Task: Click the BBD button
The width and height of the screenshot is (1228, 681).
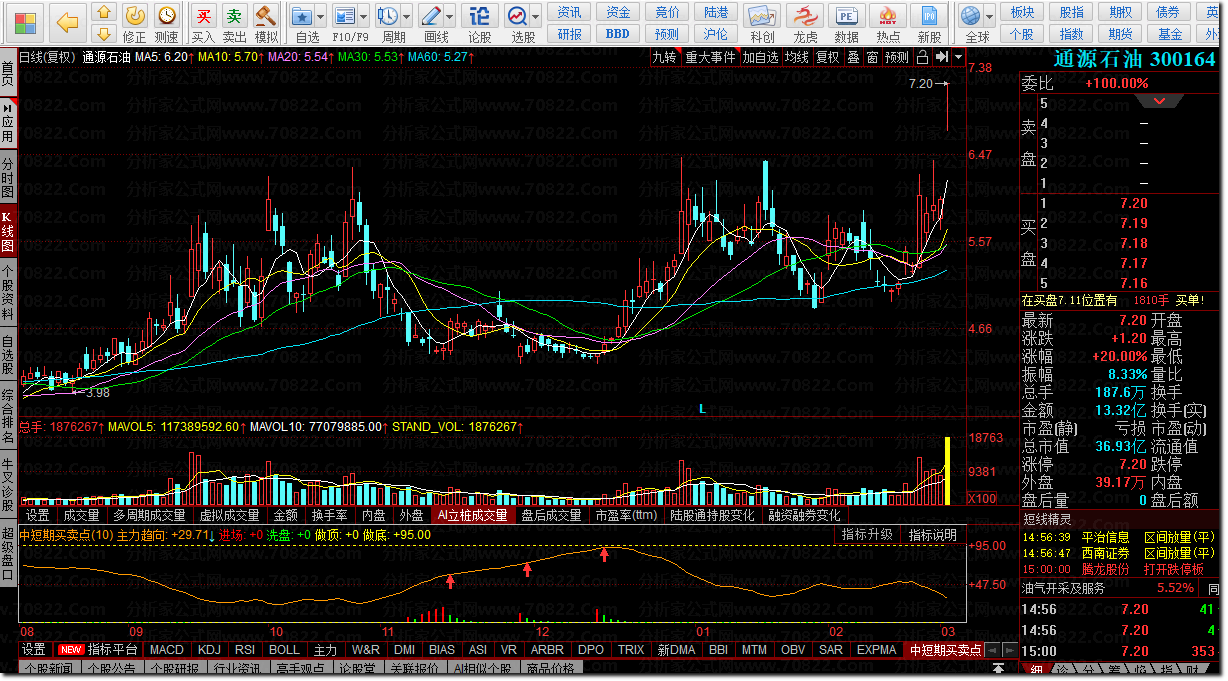Action: pos(619,34)
